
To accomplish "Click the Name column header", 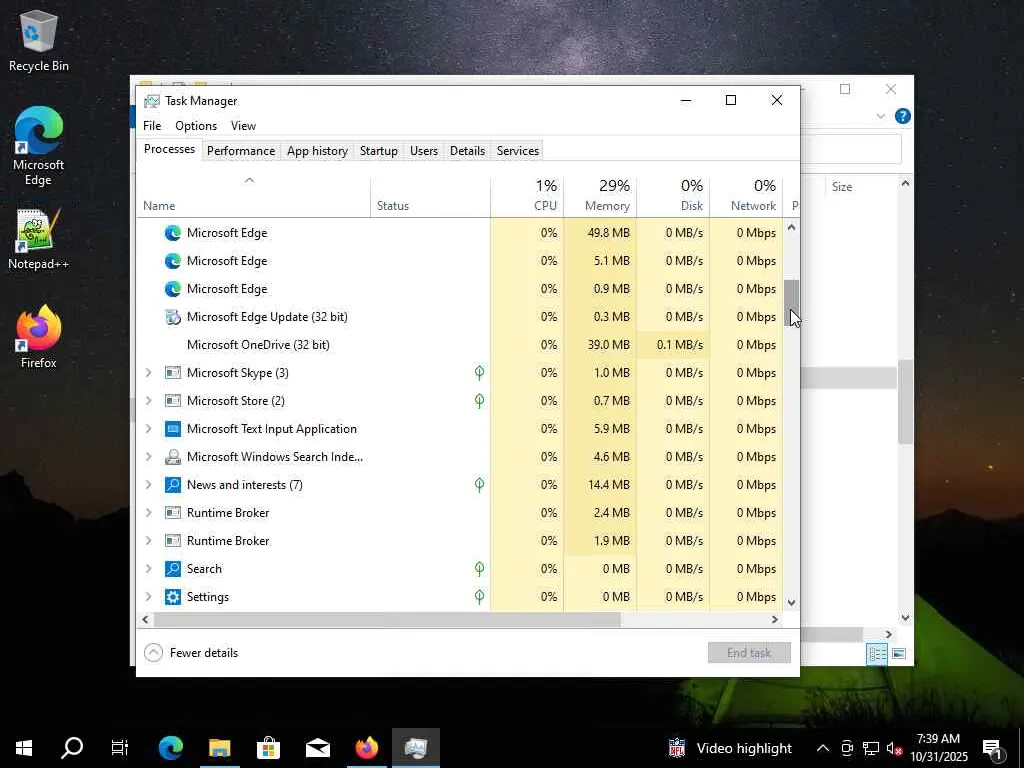I will pos(253,195).
